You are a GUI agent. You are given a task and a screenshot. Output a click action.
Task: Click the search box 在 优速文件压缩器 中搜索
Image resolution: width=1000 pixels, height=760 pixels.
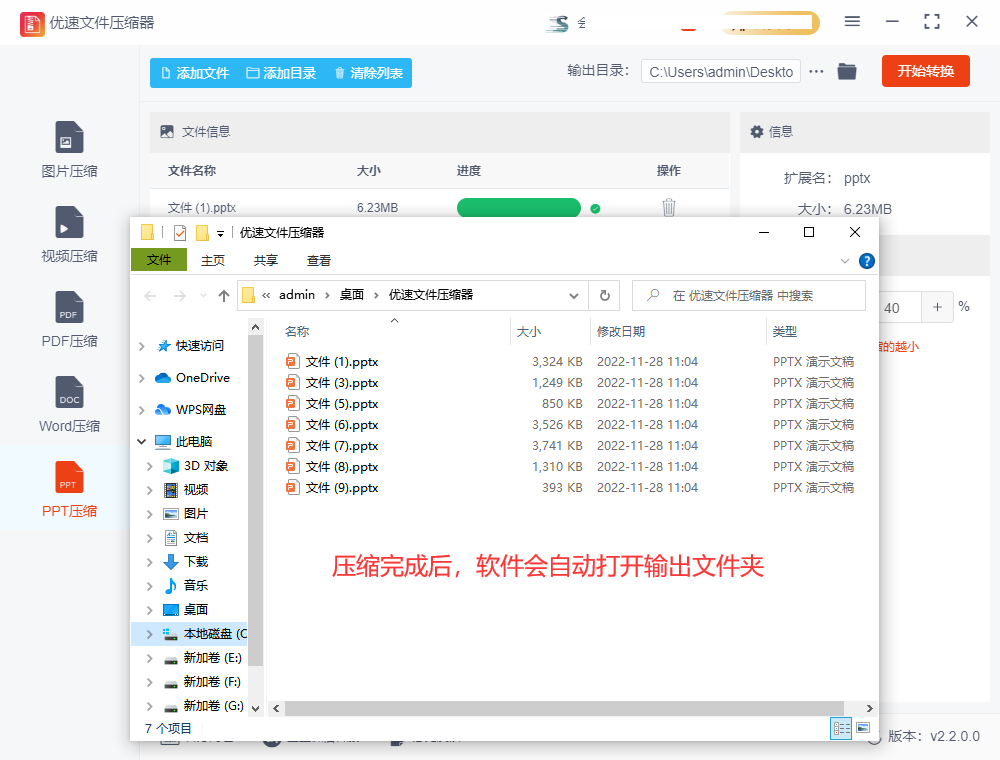[749, 296]
